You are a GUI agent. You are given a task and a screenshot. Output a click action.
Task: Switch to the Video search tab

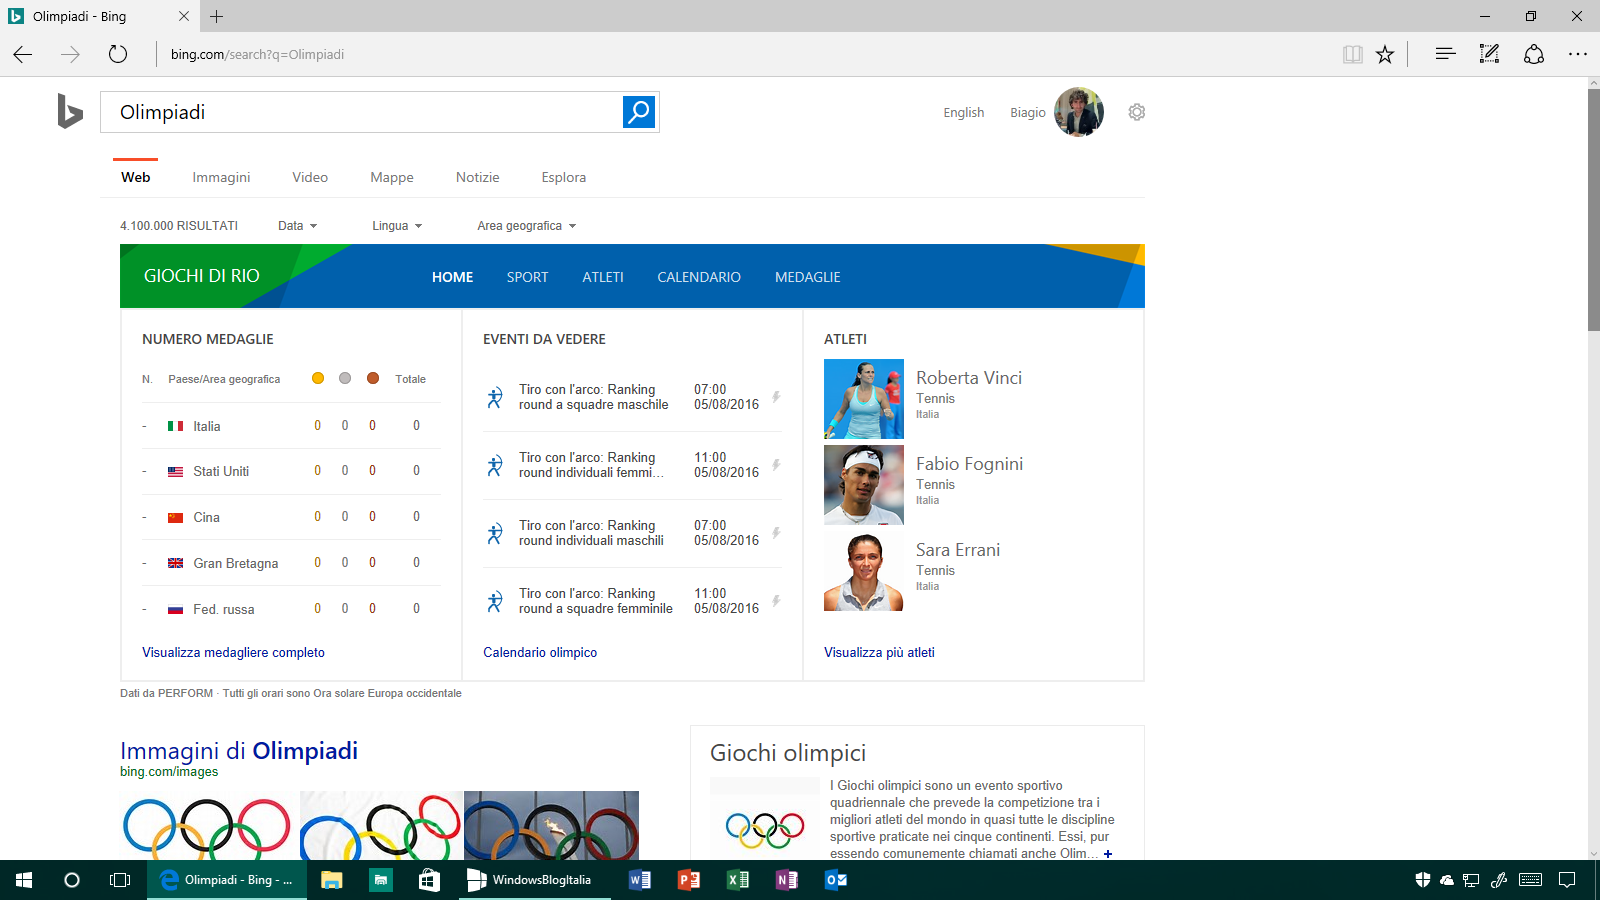[x=310, y=177]
